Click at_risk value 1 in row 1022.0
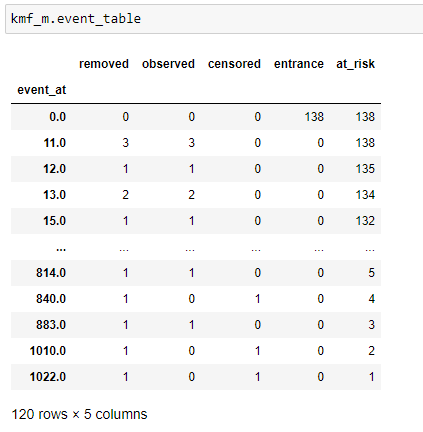The height and width of the screenshot is (432, 423). coord(371,377)
